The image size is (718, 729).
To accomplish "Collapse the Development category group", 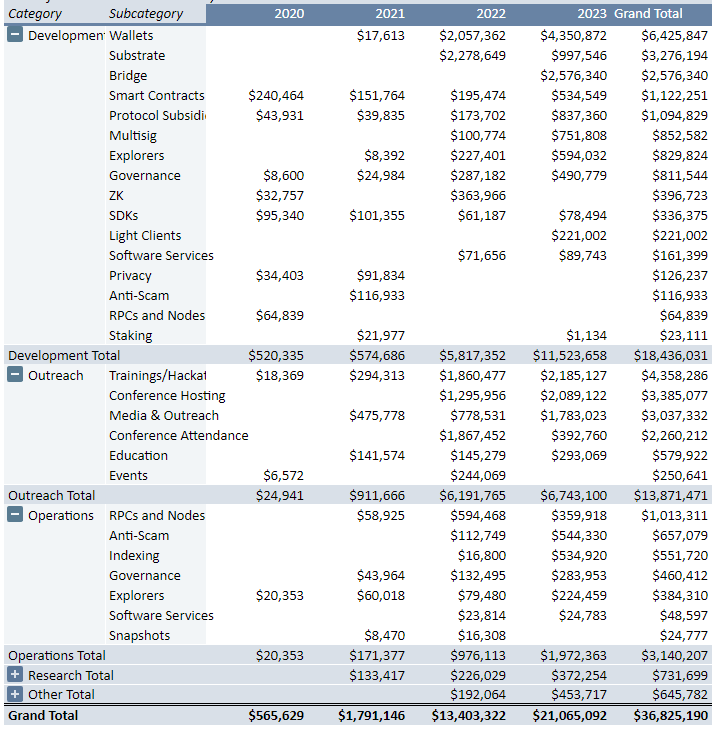I will click(15, 35).
